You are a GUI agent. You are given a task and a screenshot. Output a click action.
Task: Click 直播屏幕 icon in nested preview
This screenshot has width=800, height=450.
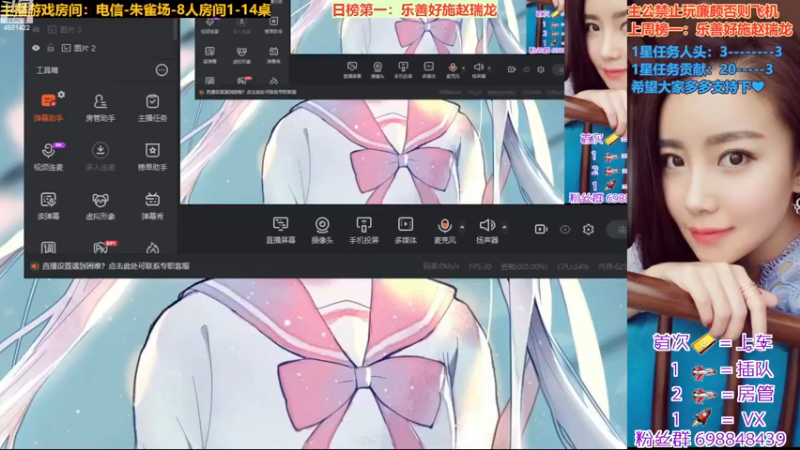352,69
